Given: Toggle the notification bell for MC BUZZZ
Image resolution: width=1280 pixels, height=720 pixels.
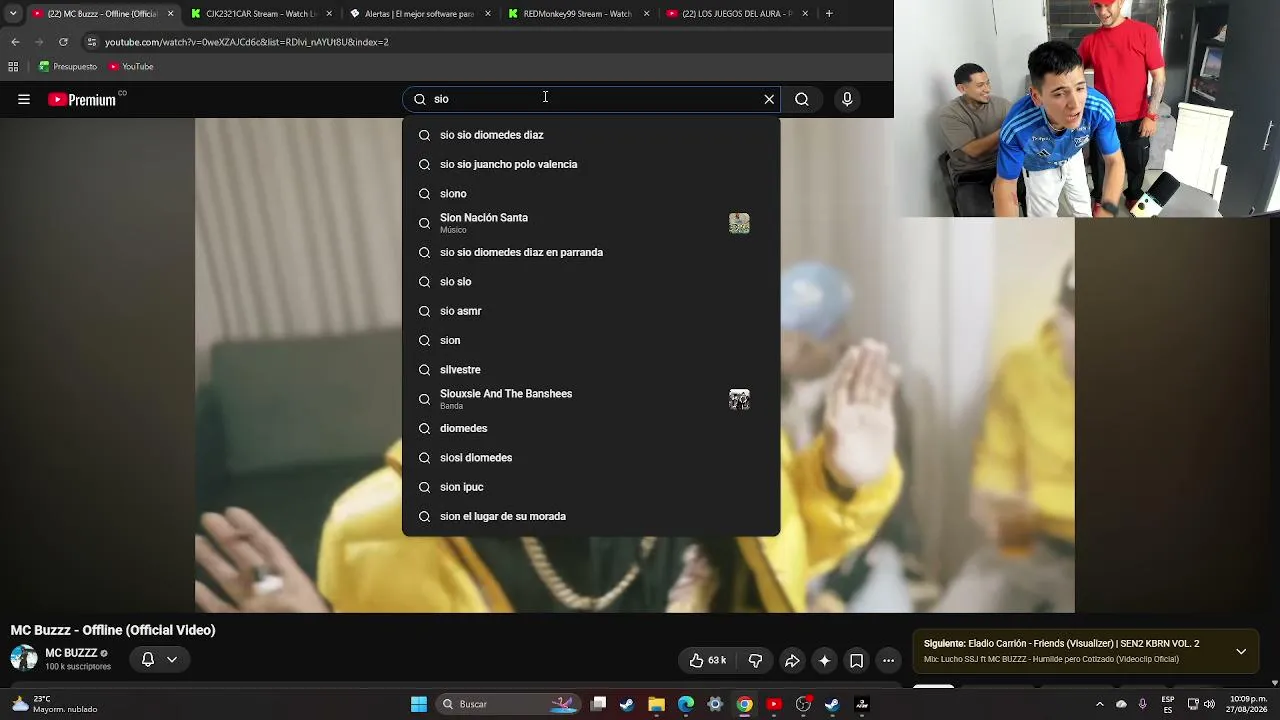Looking at the screenshot, I should click(x=148, y=659).
